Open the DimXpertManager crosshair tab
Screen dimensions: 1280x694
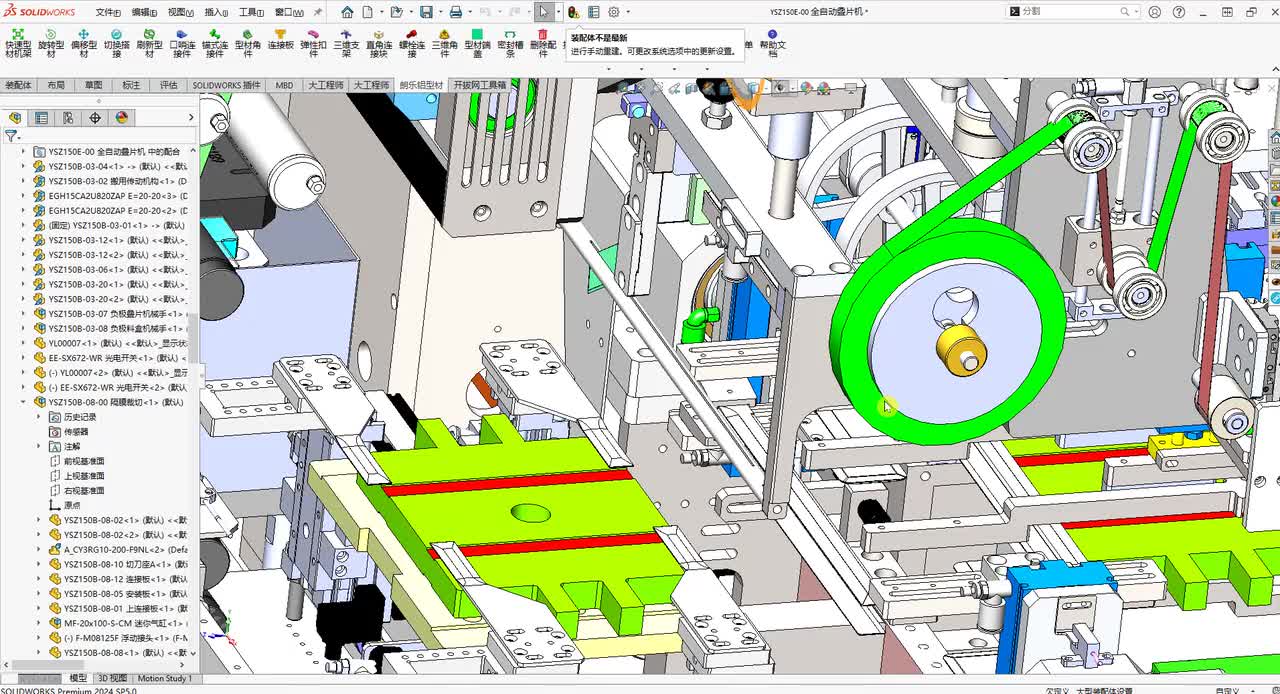[x=95, y=117]
